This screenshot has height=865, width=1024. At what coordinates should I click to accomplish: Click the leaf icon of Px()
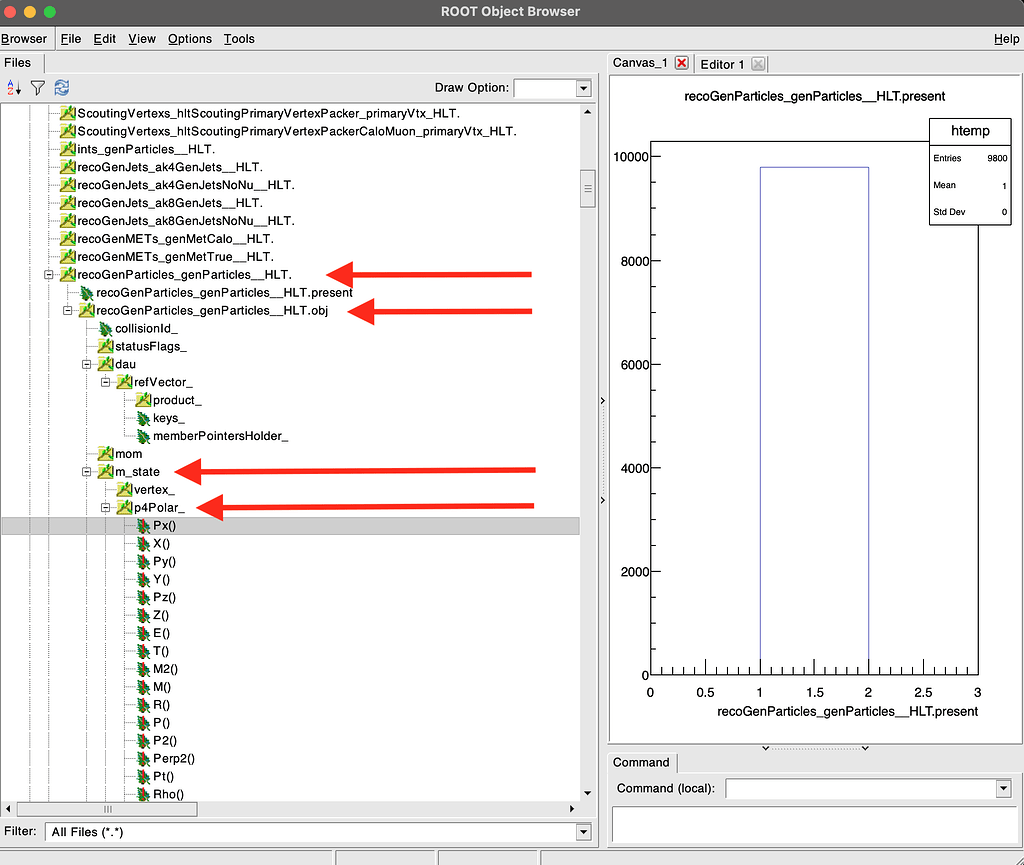click(143, 526)
